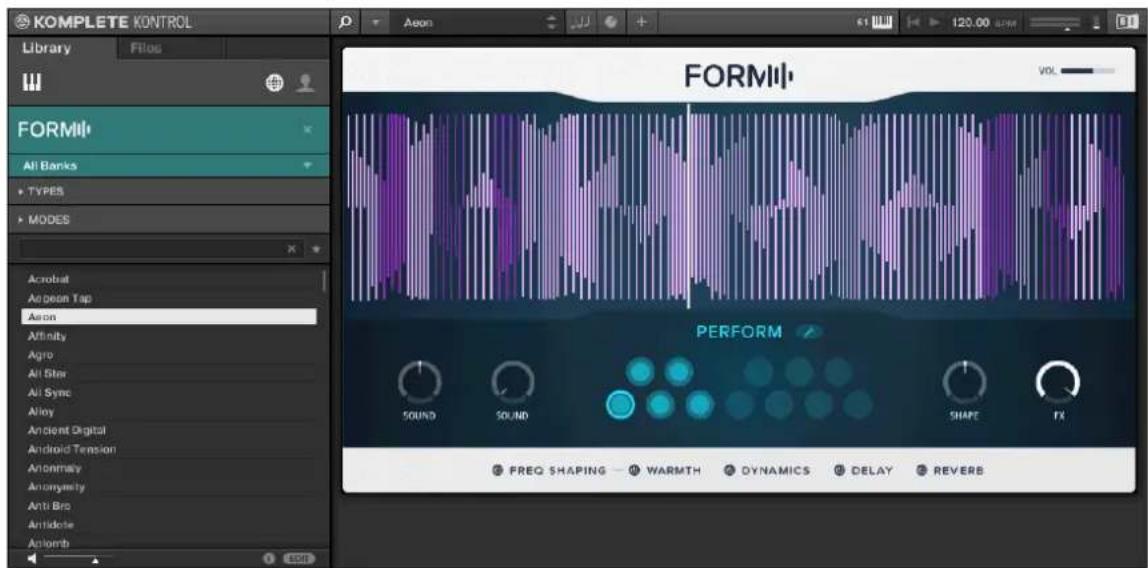
Task: Click the plus icon in the header
Action: (x=640, y=23)
